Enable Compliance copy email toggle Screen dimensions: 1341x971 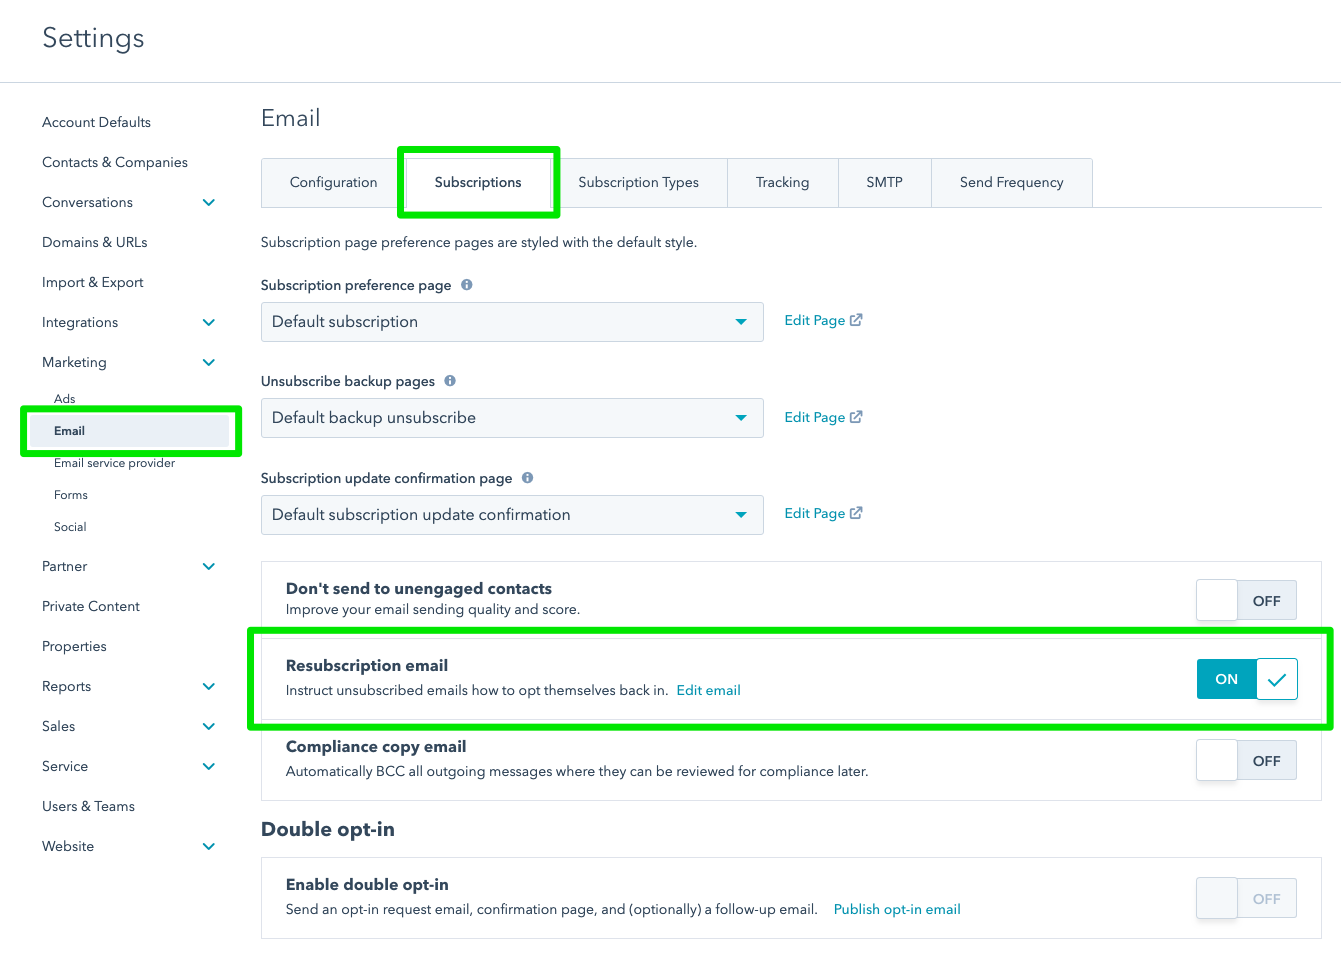[1246, 761]
